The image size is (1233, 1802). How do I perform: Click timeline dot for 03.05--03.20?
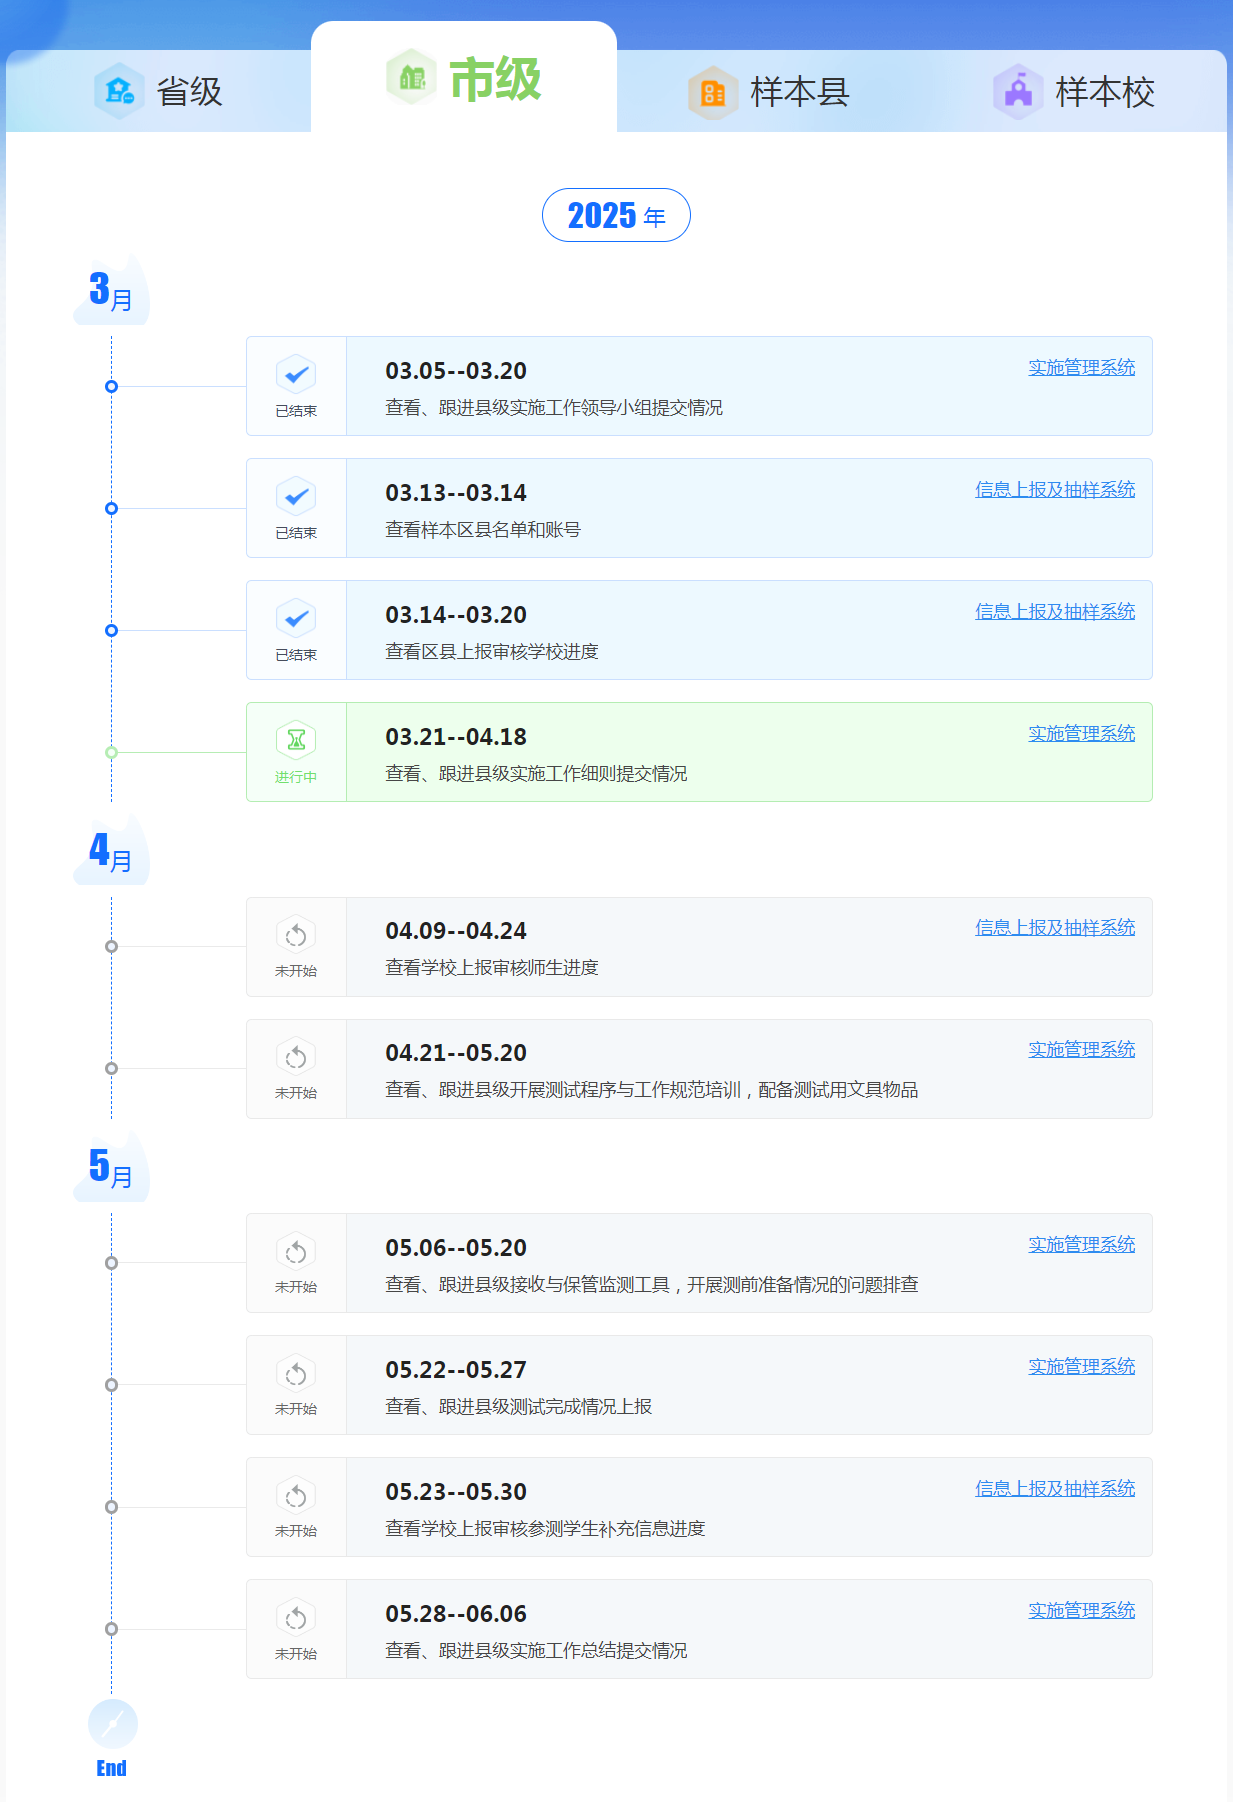point(111,386)
